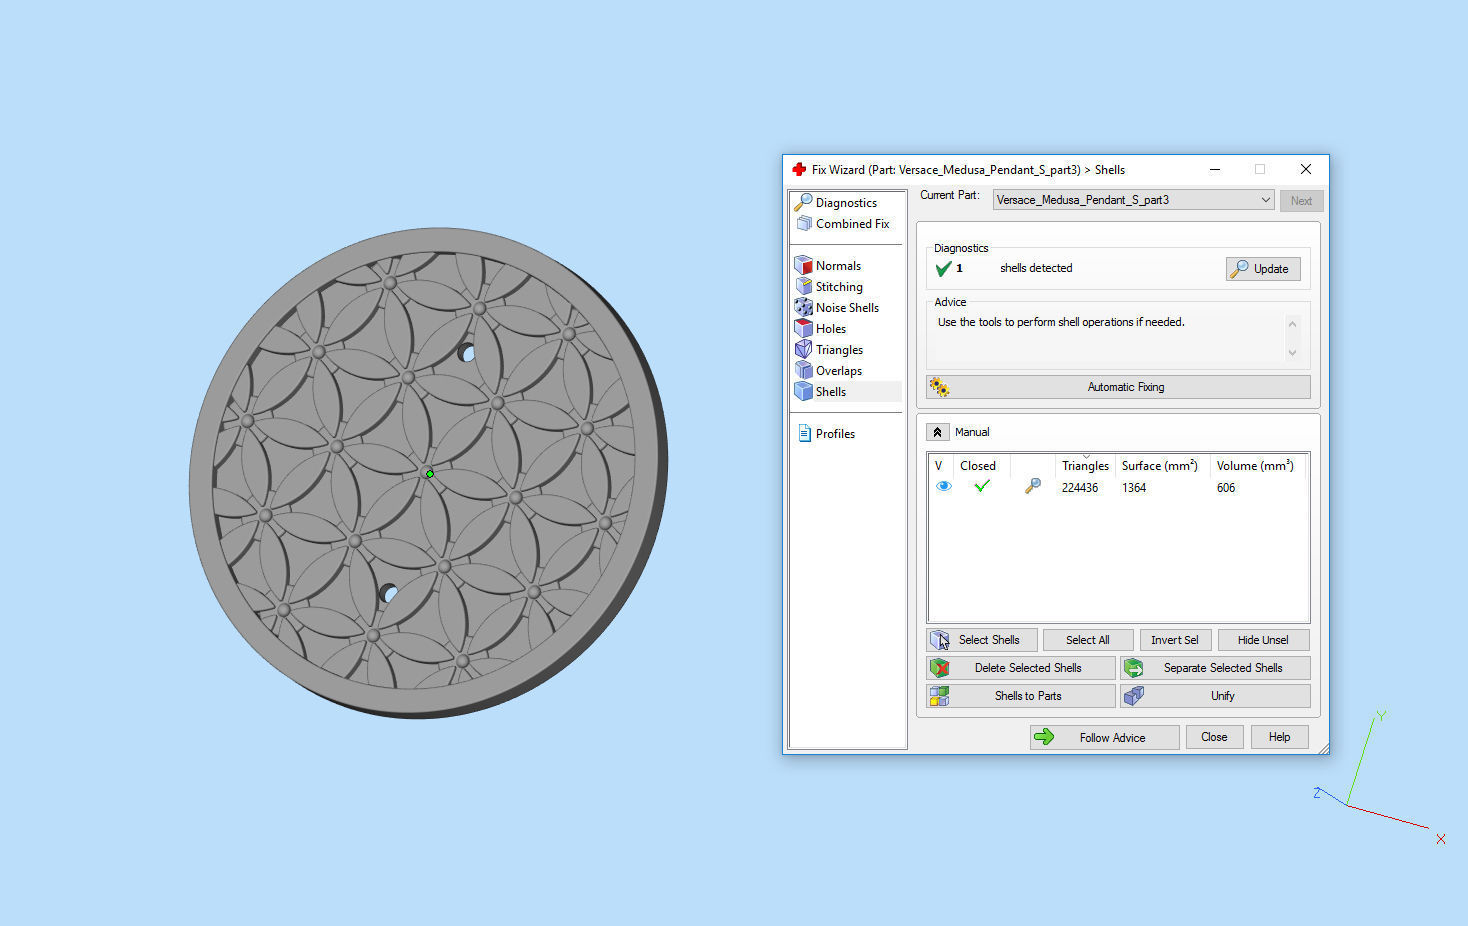Click the disabled Next button
This screenshot has width=1468, height=926.
(x=1301, y=201)
